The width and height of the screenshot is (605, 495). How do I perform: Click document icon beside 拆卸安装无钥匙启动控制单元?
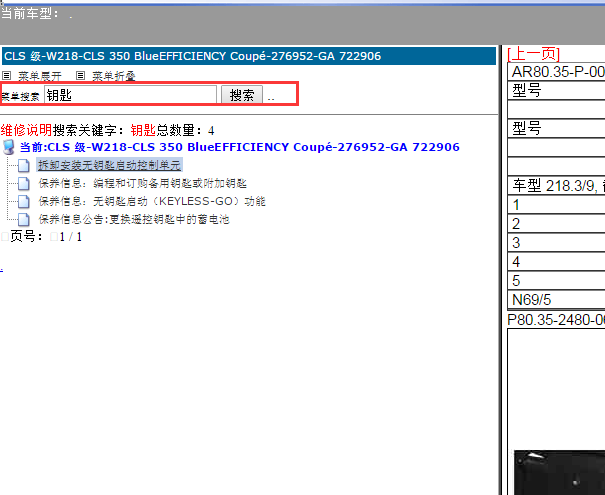pyautogui.click(x=24, y=166)
